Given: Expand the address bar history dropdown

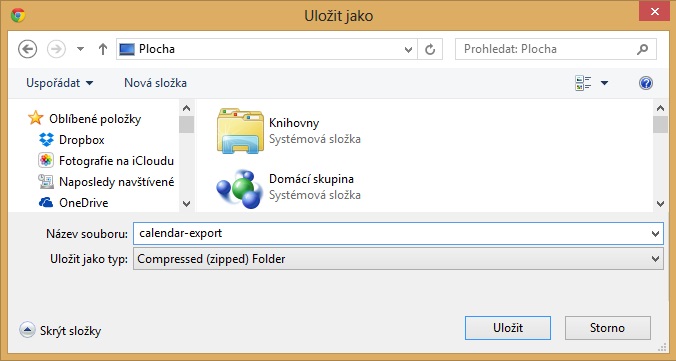Looking at the screenshot, I should [408, 50].
